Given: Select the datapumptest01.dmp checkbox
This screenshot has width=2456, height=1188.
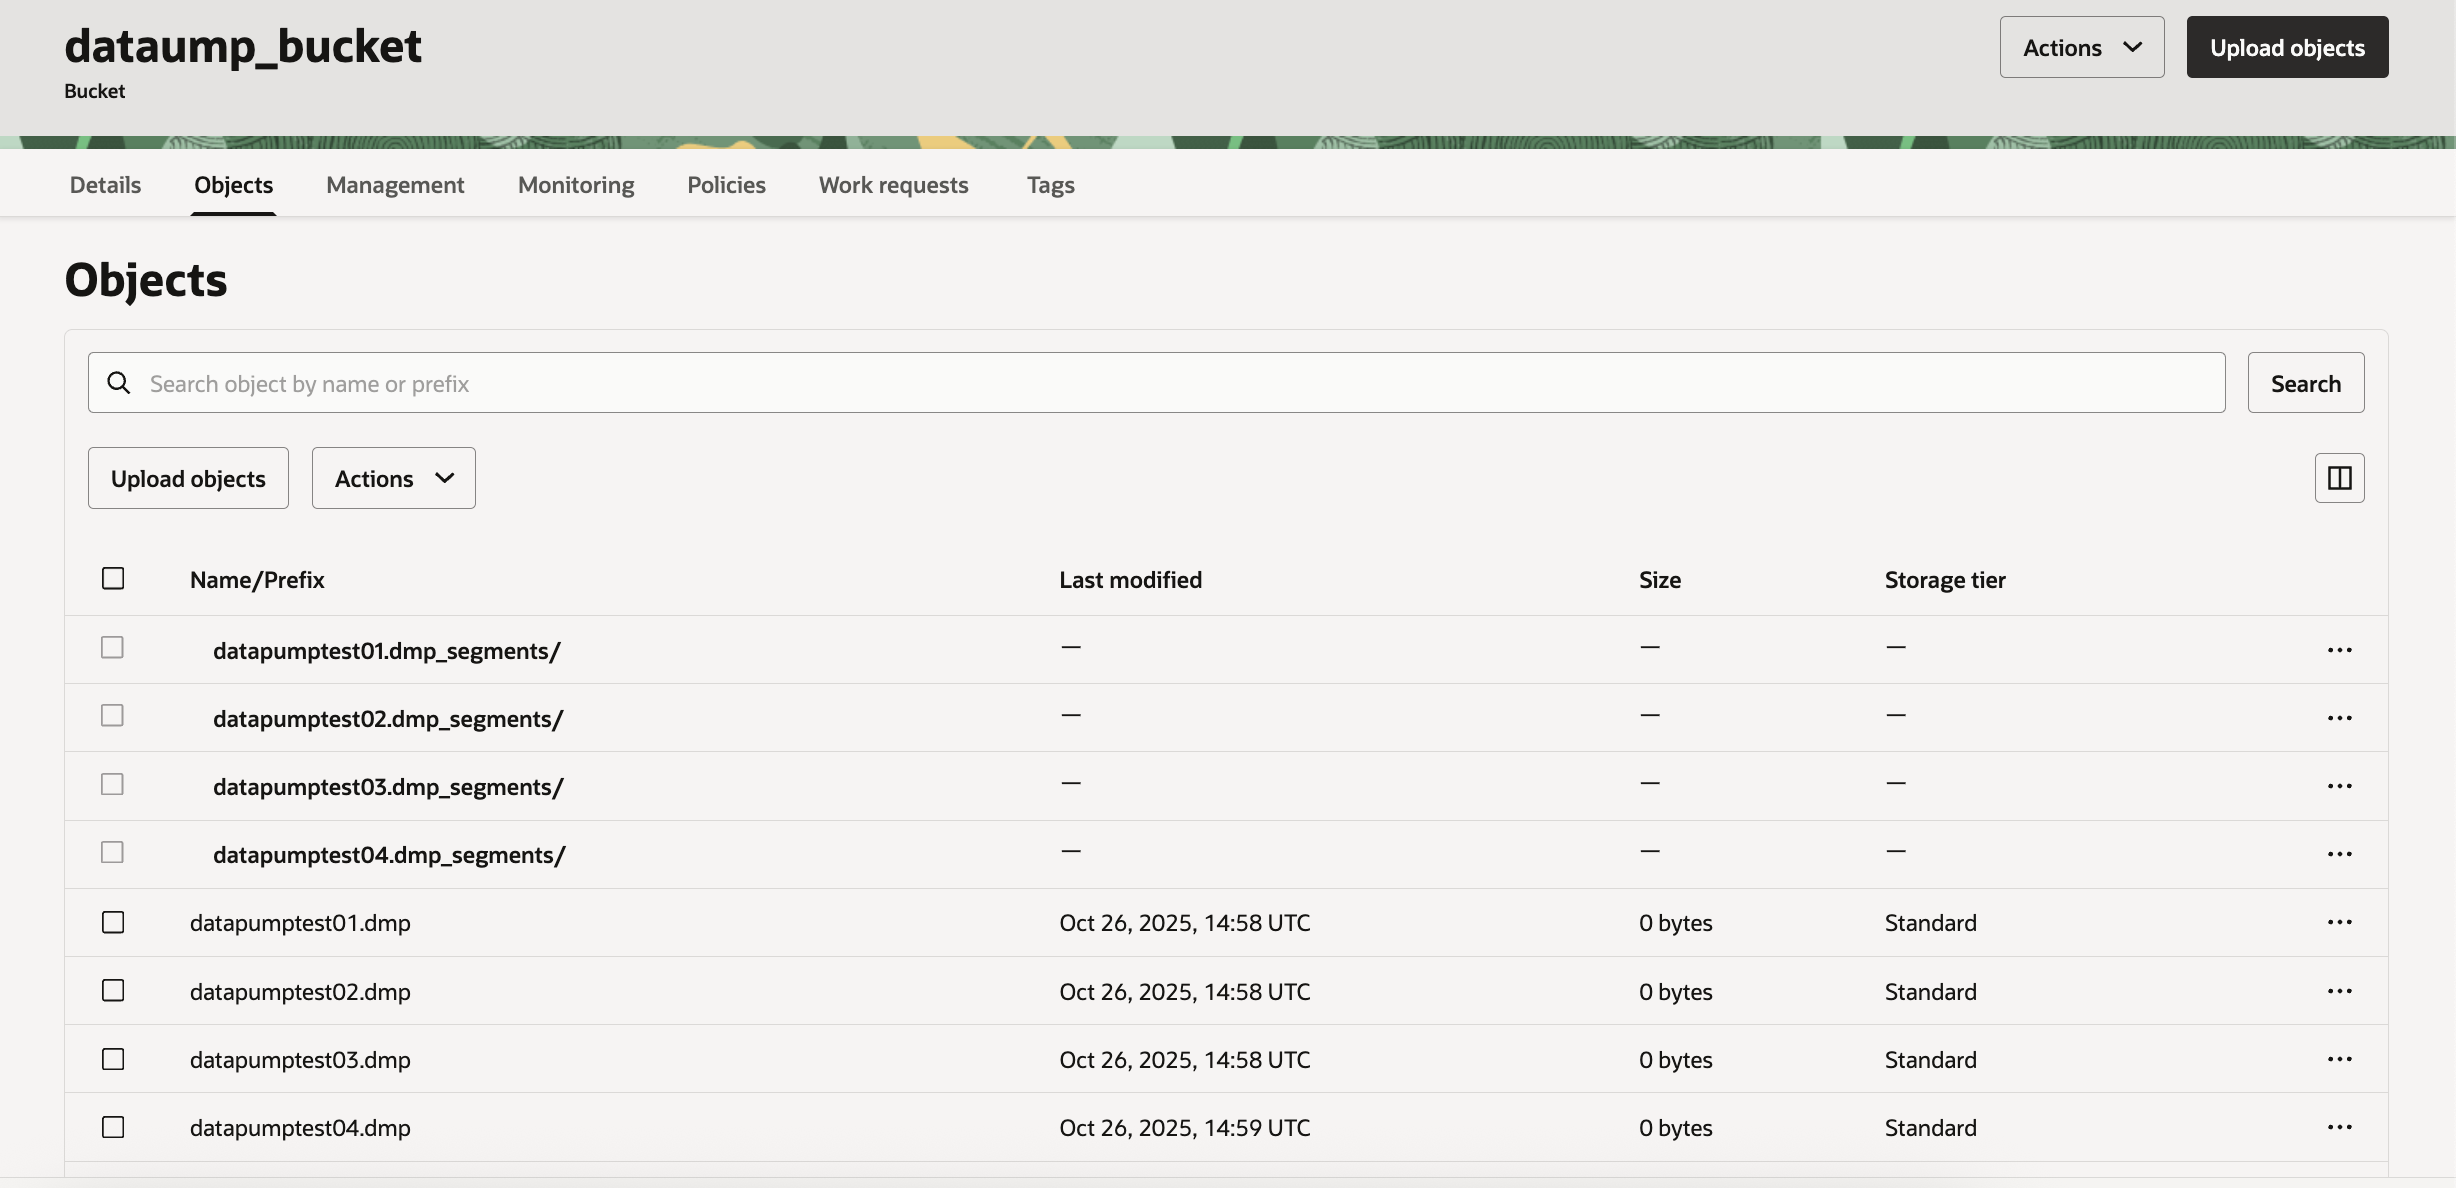Looking at the screenshot, I should [x=113, y=922].
